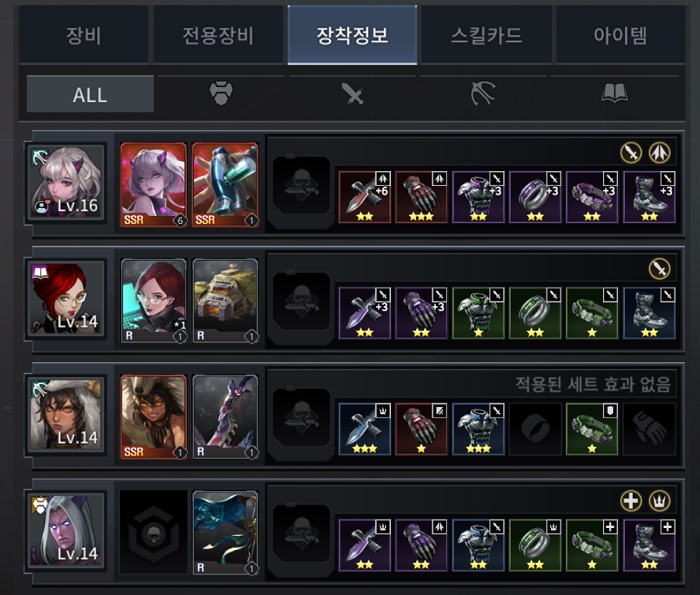Click the green belt item in third row
Viewport: 700px width, 595px height.
[592, 429]
